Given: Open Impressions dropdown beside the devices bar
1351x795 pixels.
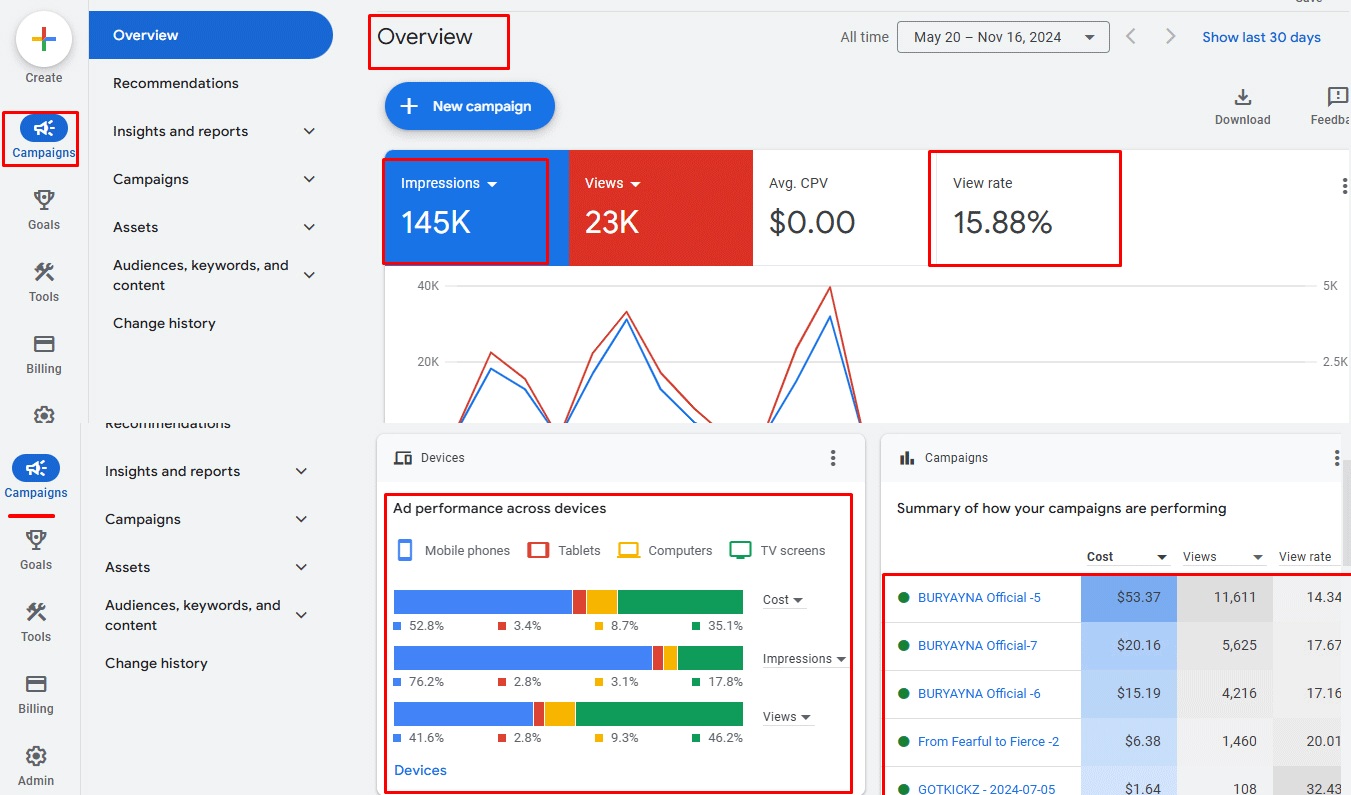Looking at the screenshot, I should 804,660.
